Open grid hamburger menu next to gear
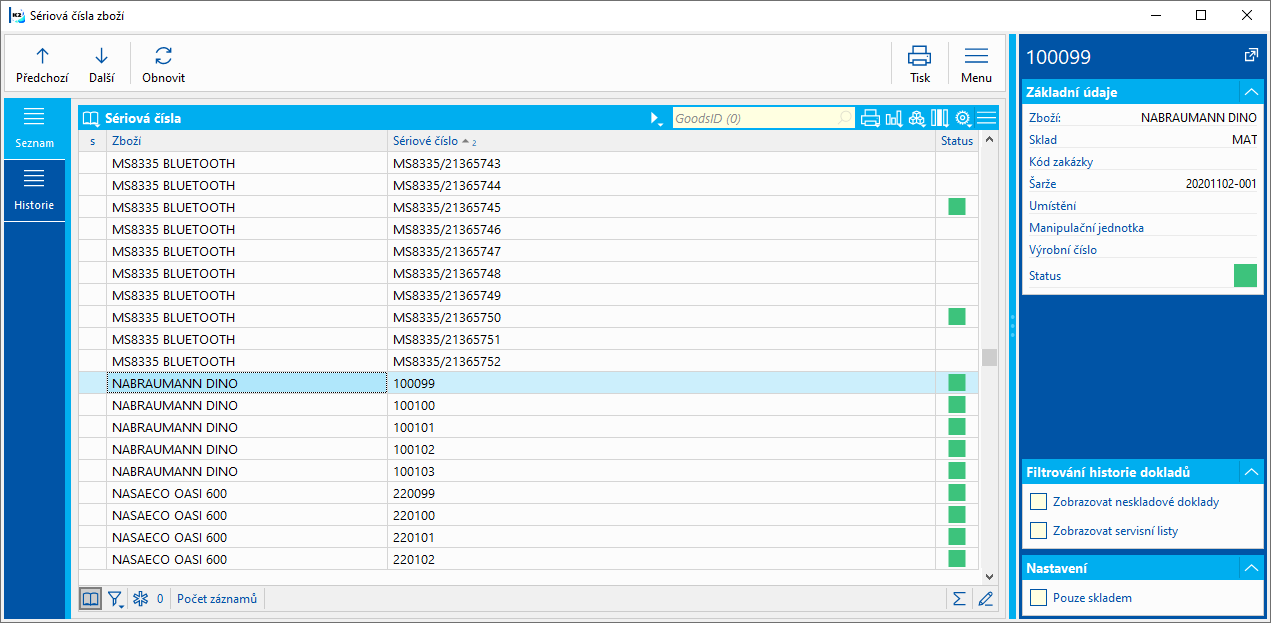Screen dimensions: 1271x623 (x=987, y=118)
